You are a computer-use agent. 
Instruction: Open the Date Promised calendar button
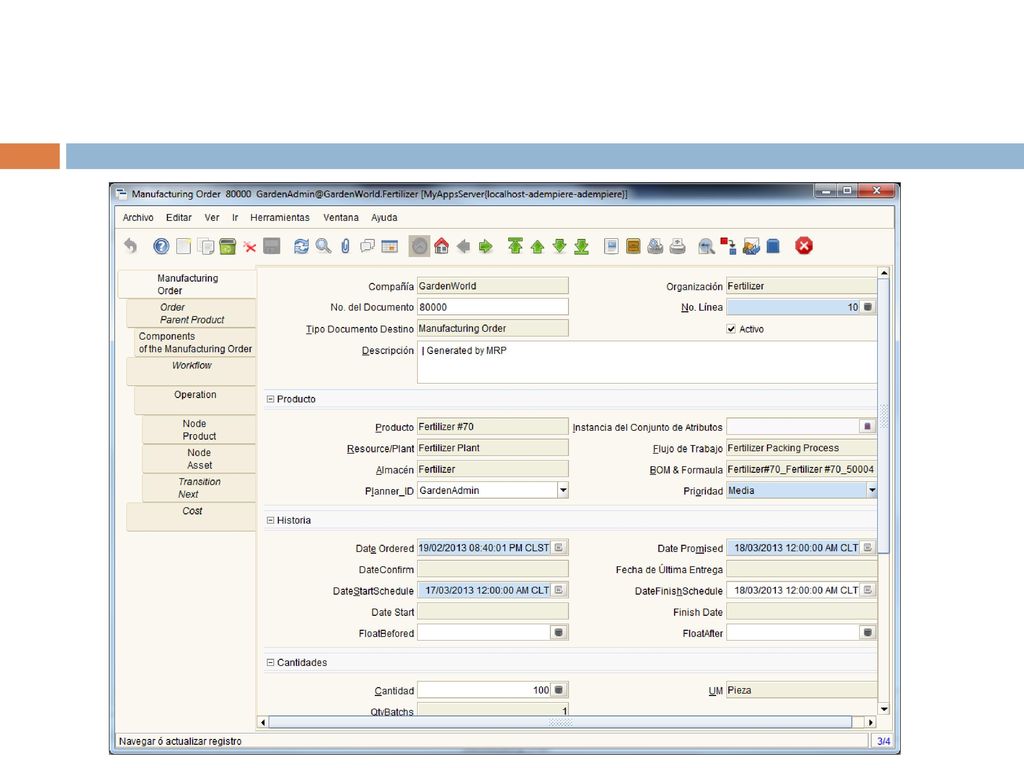pos(868,548)
